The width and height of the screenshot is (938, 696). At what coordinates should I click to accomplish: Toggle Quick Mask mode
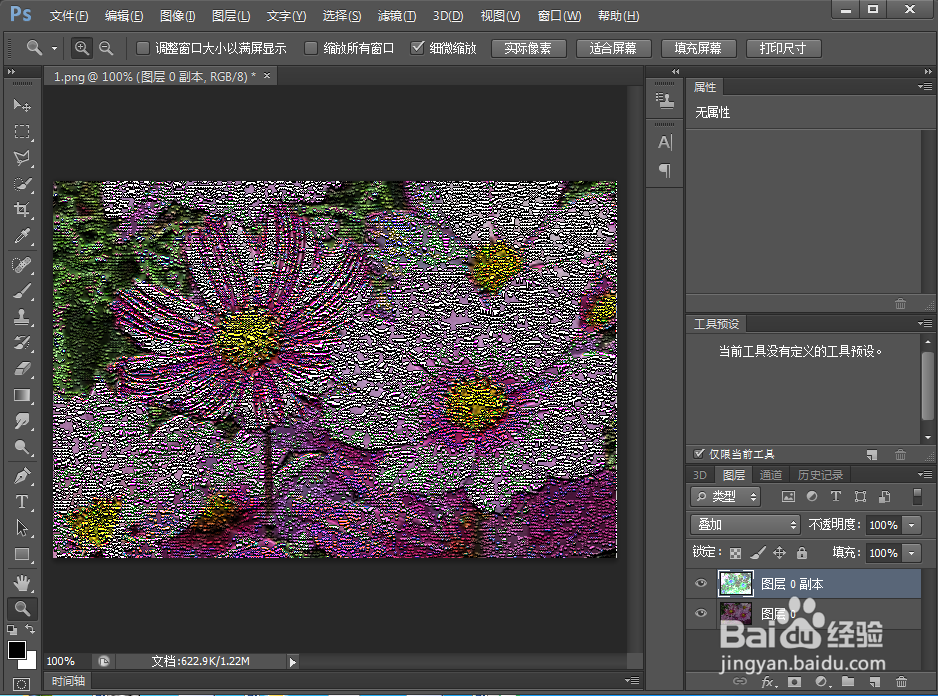(x=21, y=684)
